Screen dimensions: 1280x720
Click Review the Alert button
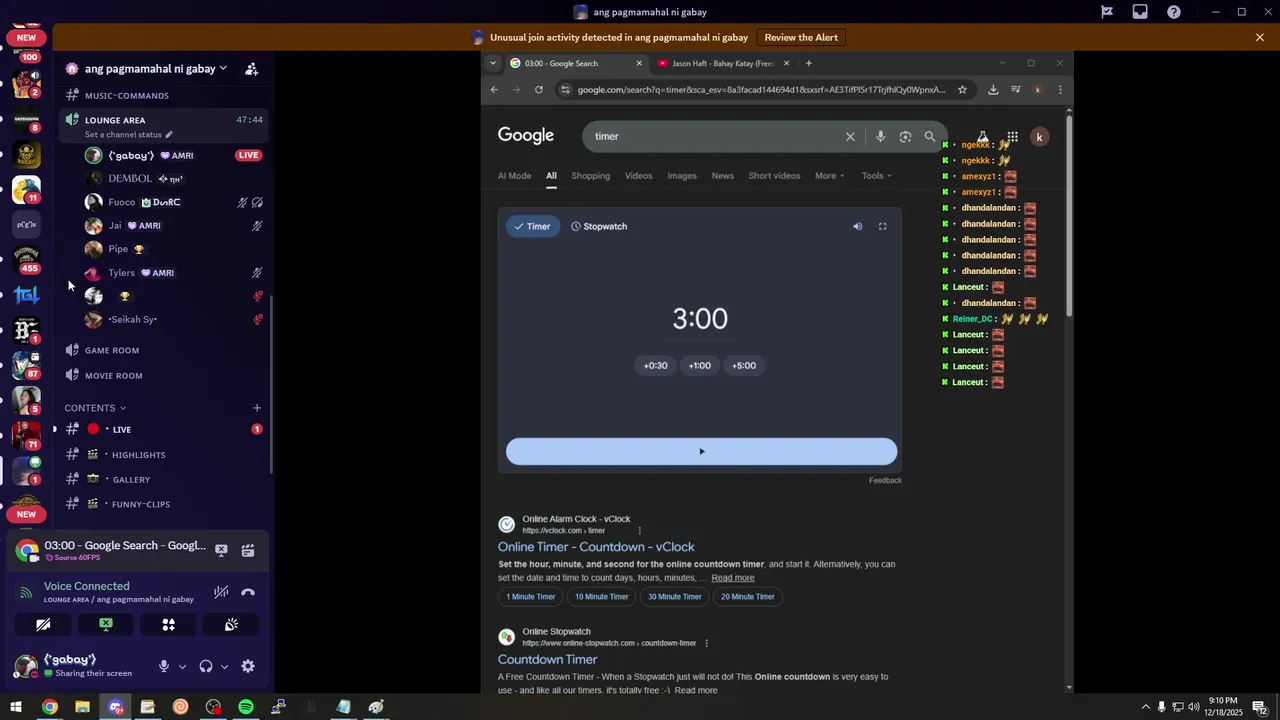coord(801,38)
